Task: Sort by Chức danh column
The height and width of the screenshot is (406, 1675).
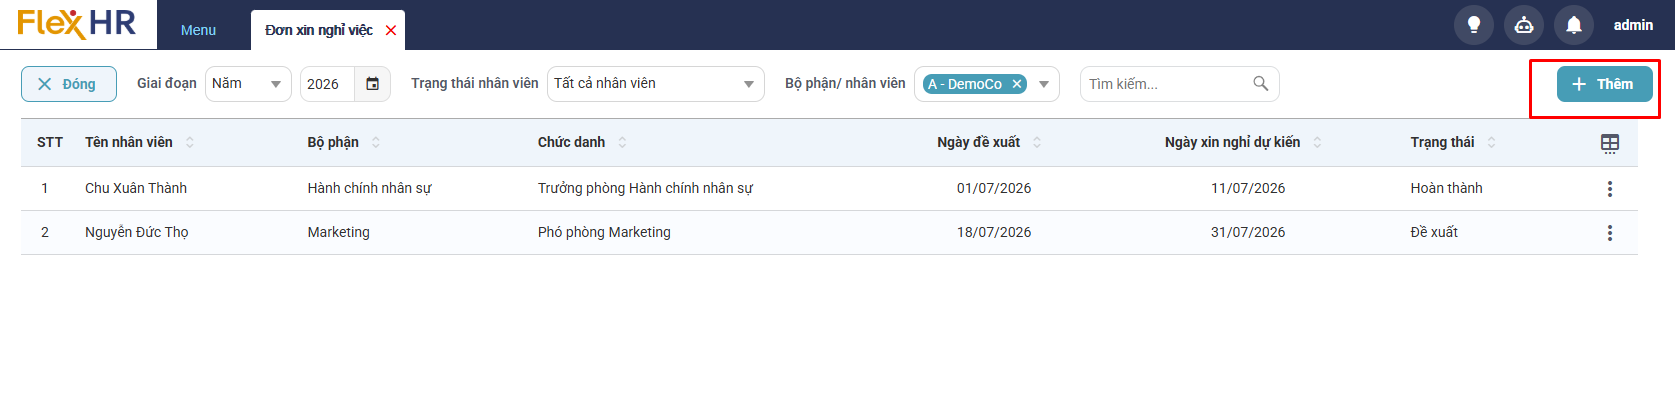Action: click(x=622, y=142)
